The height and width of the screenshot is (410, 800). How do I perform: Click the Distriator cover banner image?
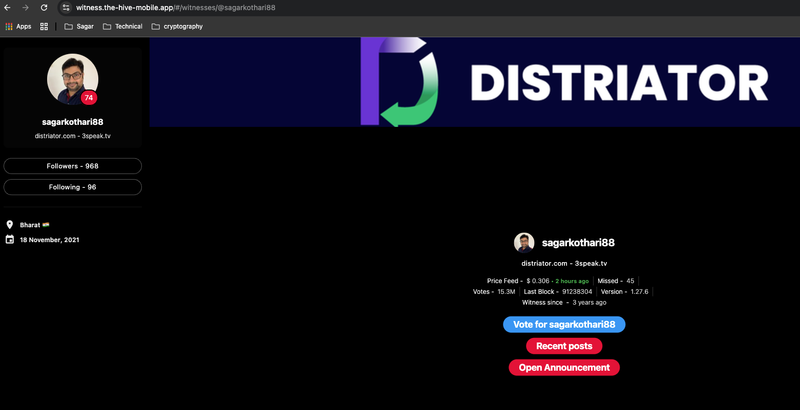coord(474,82)
